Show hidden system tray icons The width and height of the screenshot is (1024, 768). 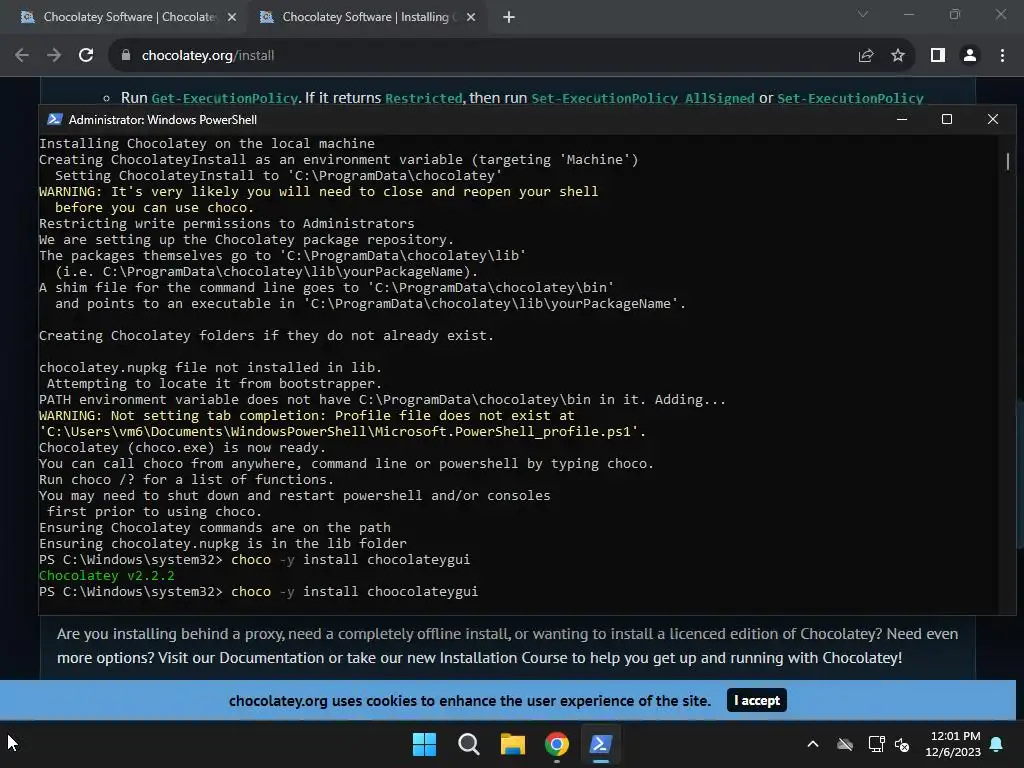[x=812, y=744]
